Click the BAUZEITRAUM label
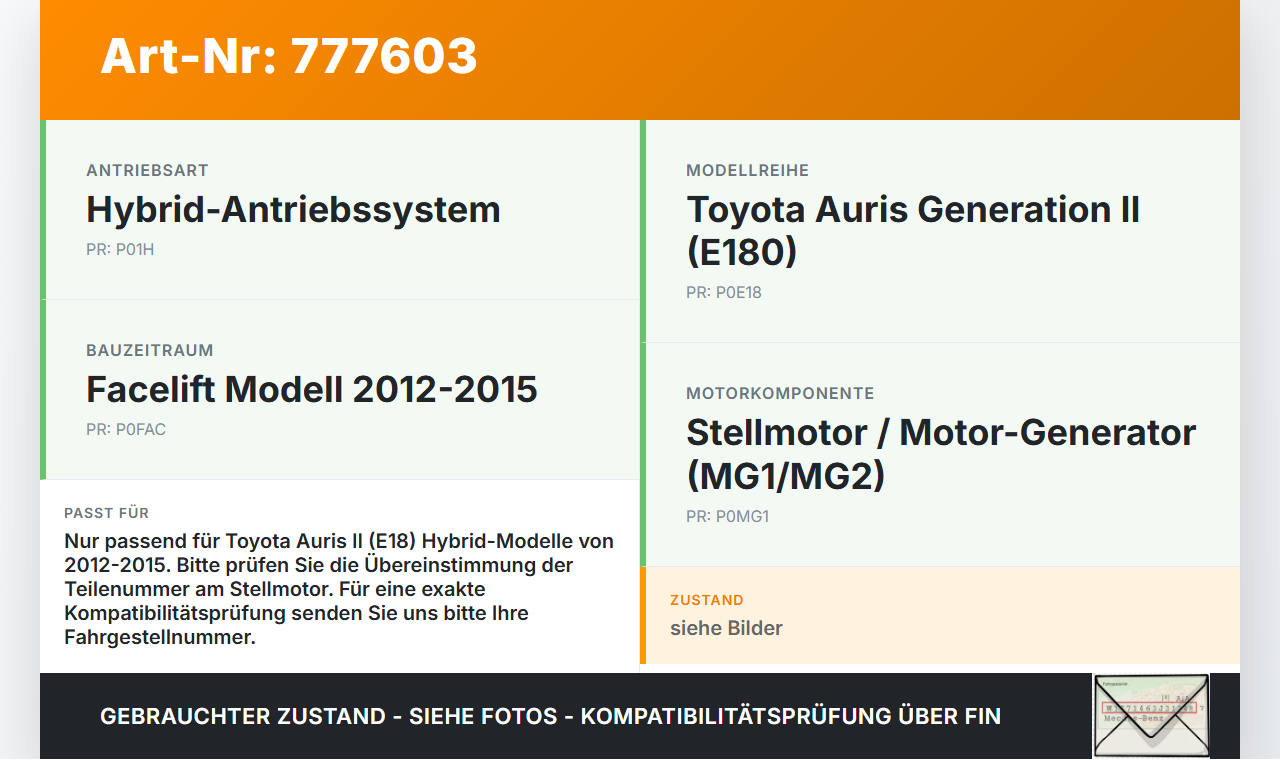The width and height of the screenshot is (1280, 760). 150,351
